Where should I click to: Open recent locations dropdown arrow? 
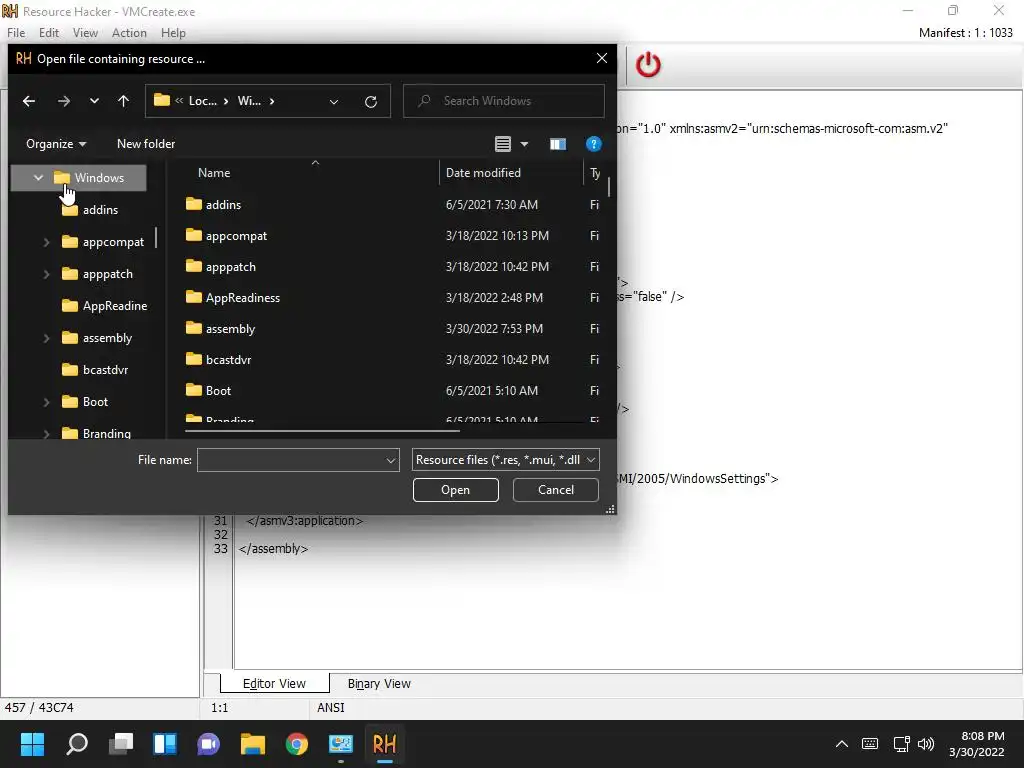(94, 101)
